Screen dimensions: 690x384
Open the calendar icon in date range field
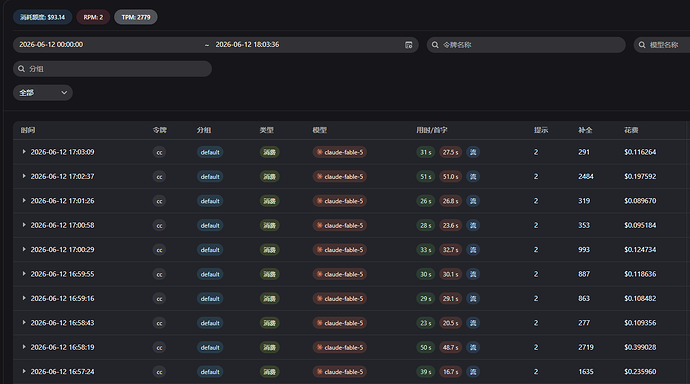408,45
